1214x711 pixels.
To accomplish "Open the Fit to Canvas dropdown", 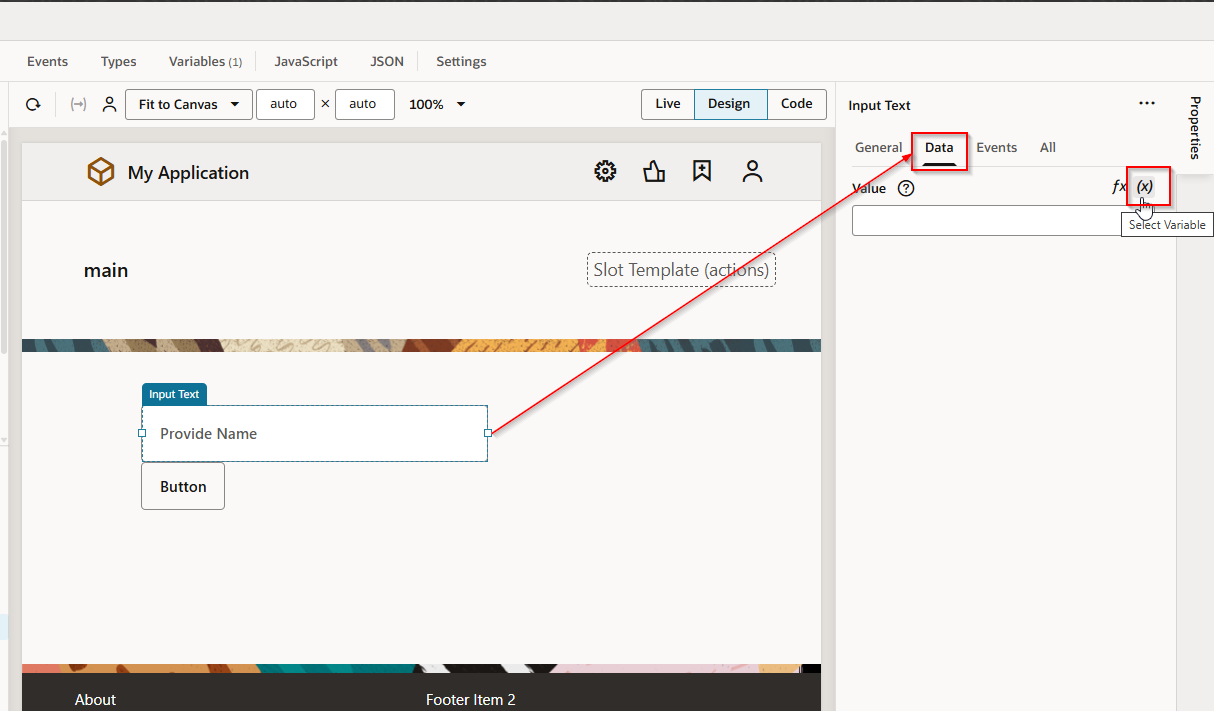I will coord(188,104).
